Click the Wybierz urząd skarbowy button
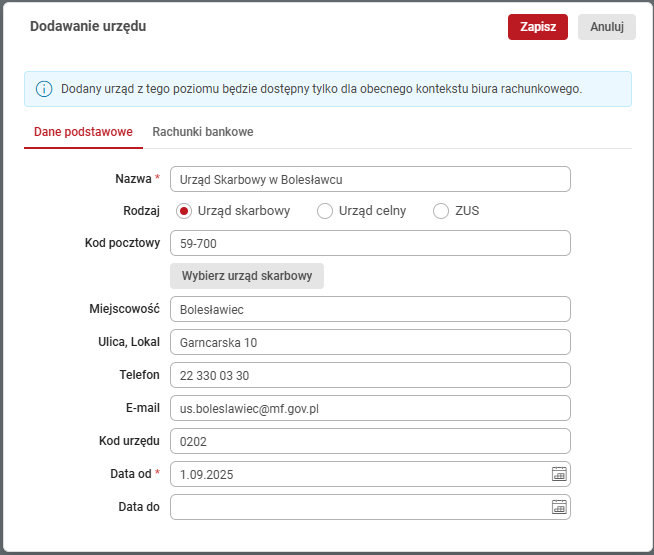This screenshot has width=654, height=555. [247, 276]
